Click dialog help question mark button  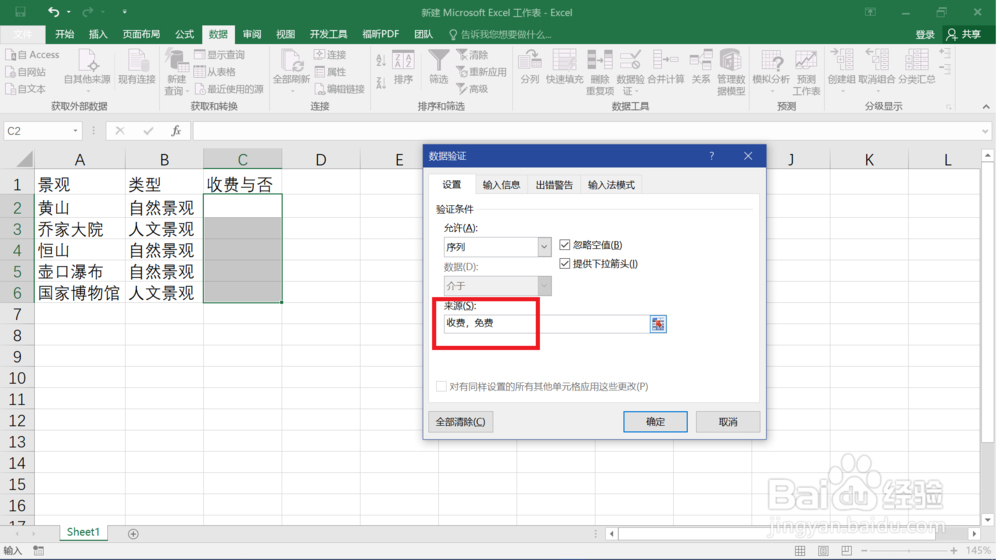[x=712, y=156]
